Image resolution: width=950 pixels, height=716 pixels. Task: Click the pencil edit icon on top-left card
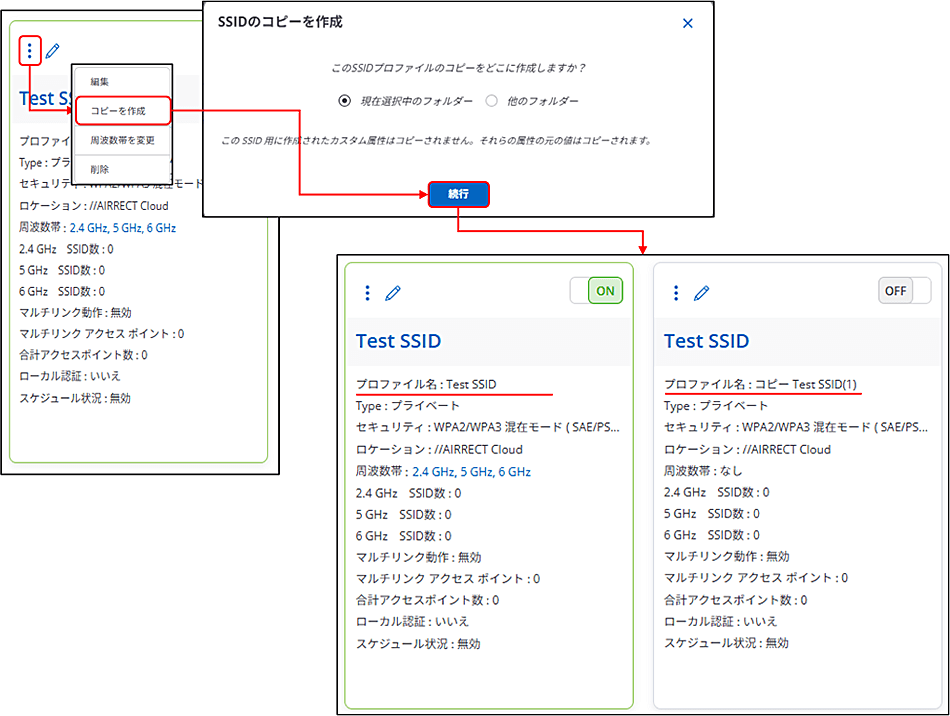[53, 50]
